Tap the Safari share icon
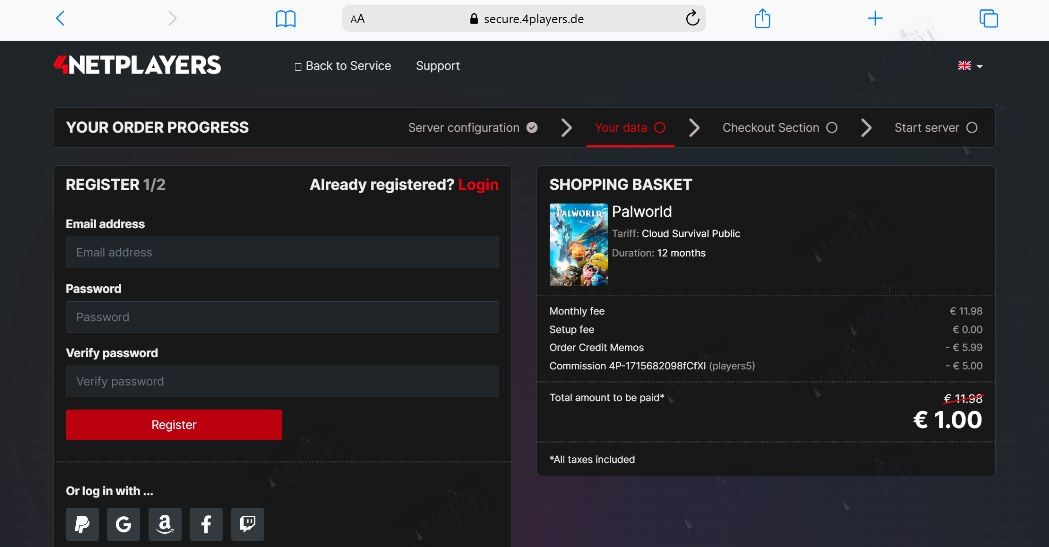The width and height of the screenshot is (1049, 547). coord(762,19)
